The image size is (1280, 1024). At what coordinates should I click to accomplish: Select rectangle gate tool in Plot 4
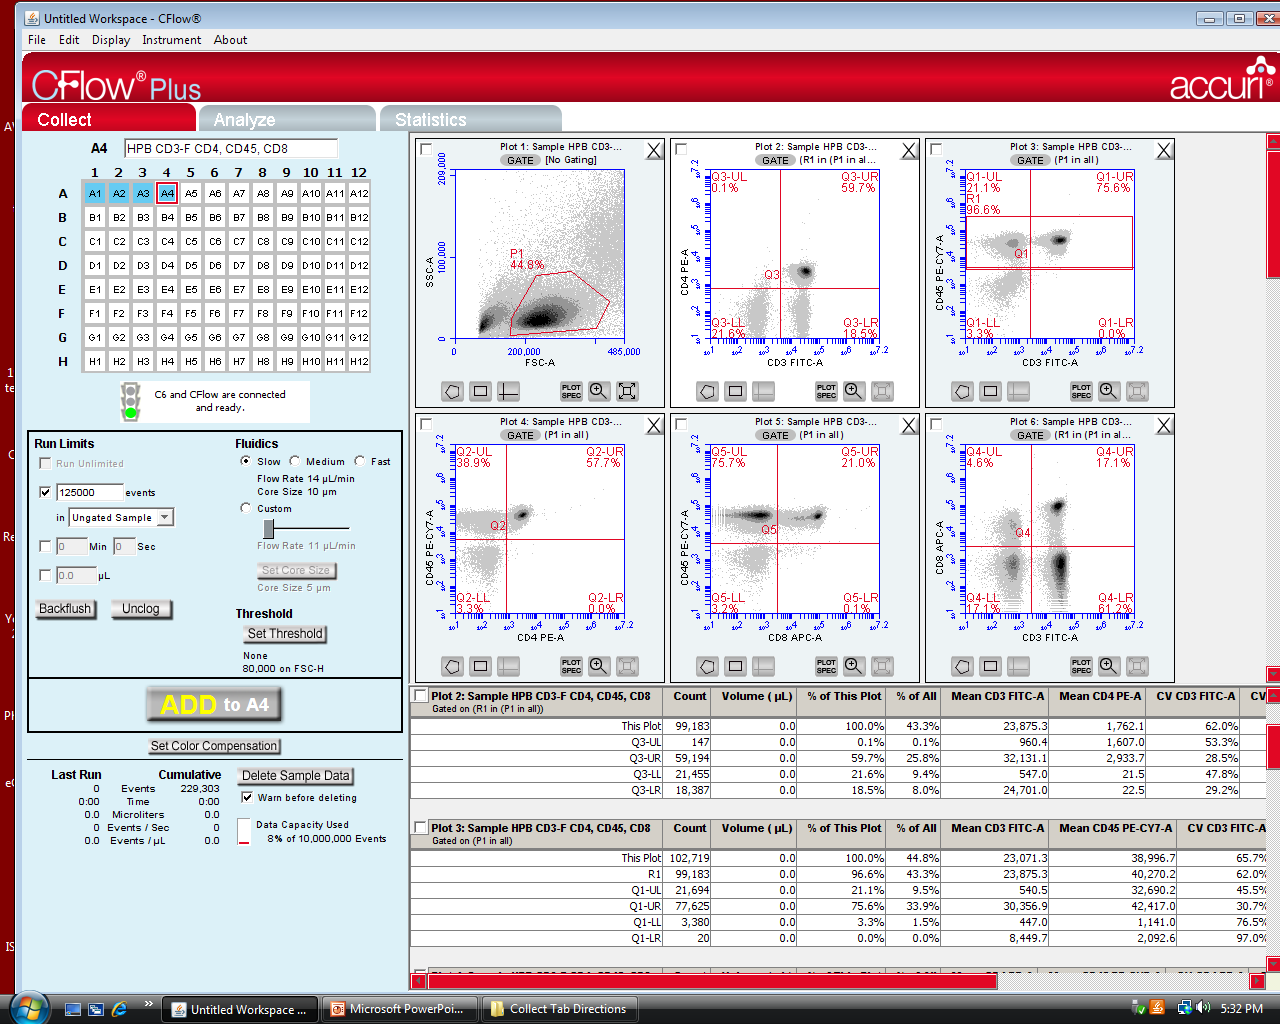[481, 666]
